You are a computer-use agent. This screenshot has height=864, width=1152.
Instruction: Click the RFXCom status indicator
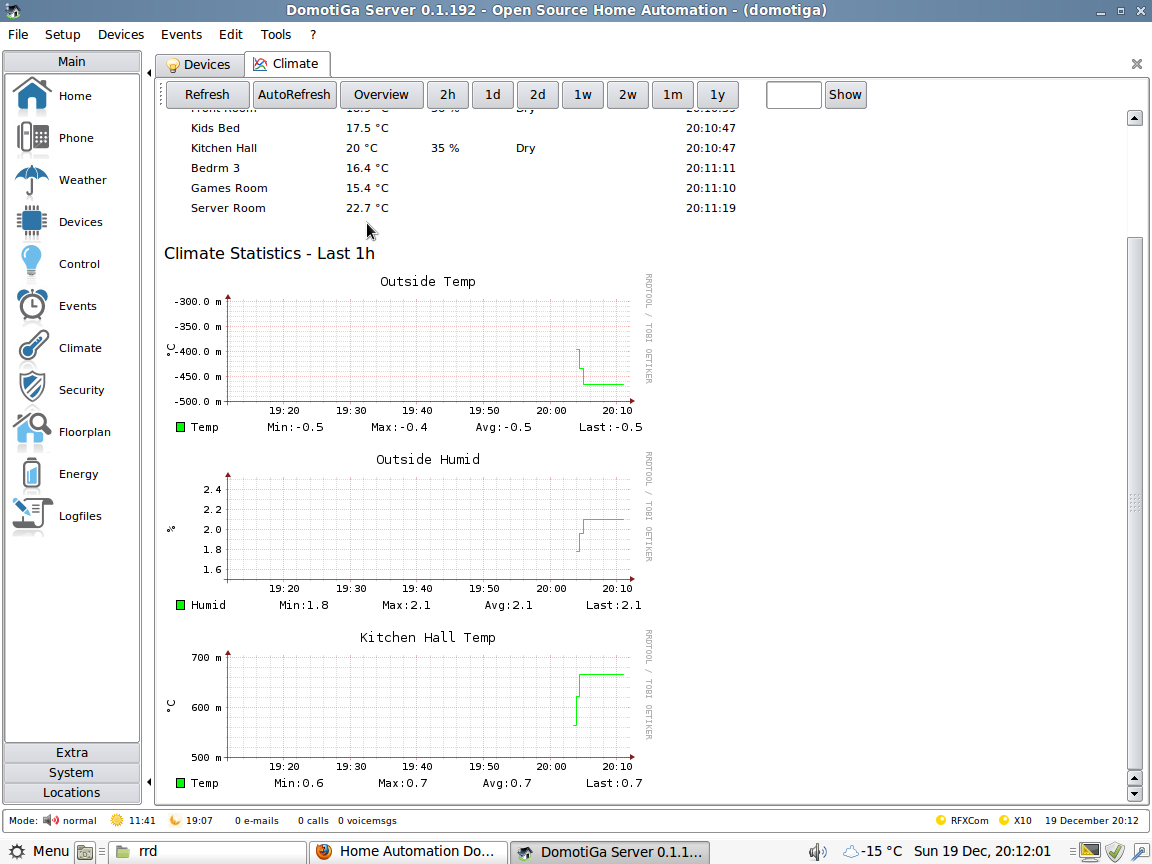tap(940, 820)
